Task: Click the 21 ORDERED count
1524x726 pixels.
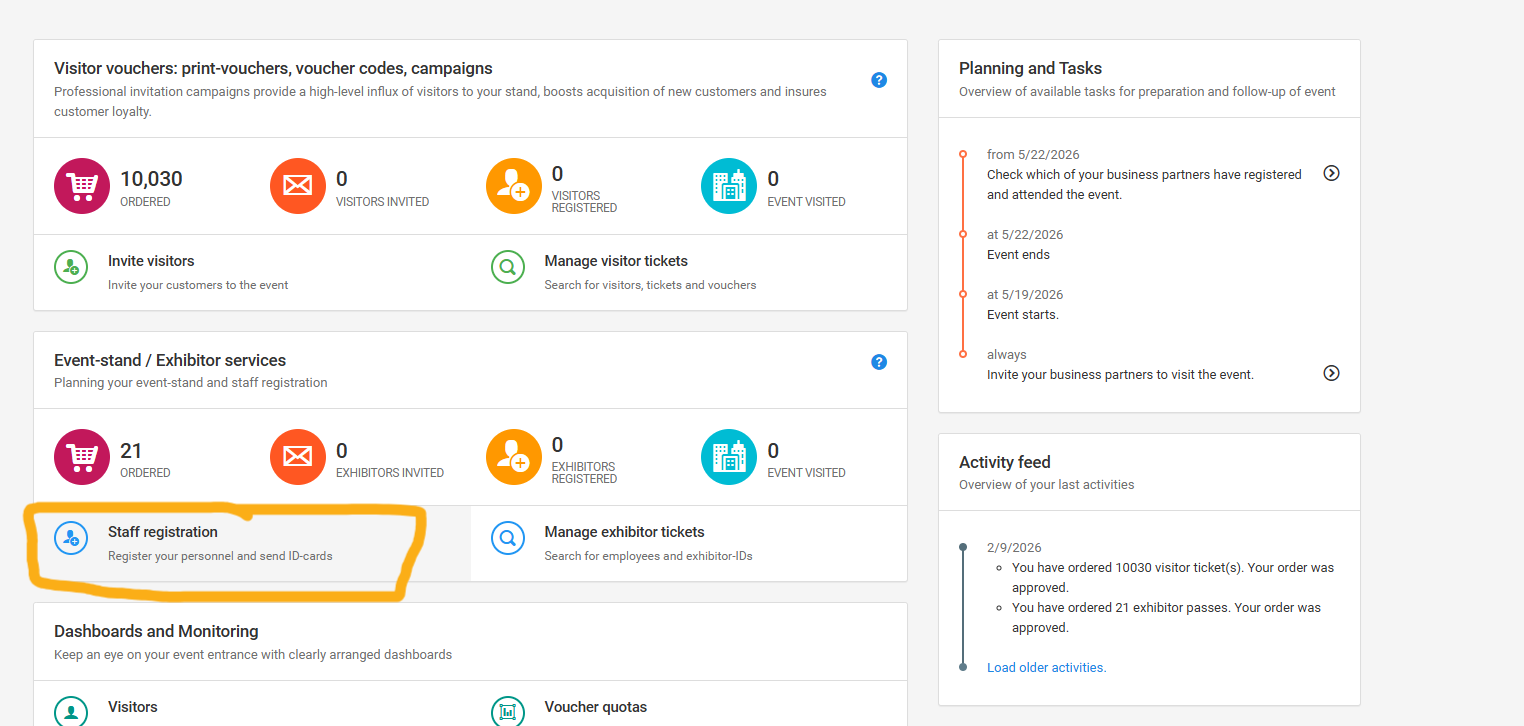Action: click(131, 451)
